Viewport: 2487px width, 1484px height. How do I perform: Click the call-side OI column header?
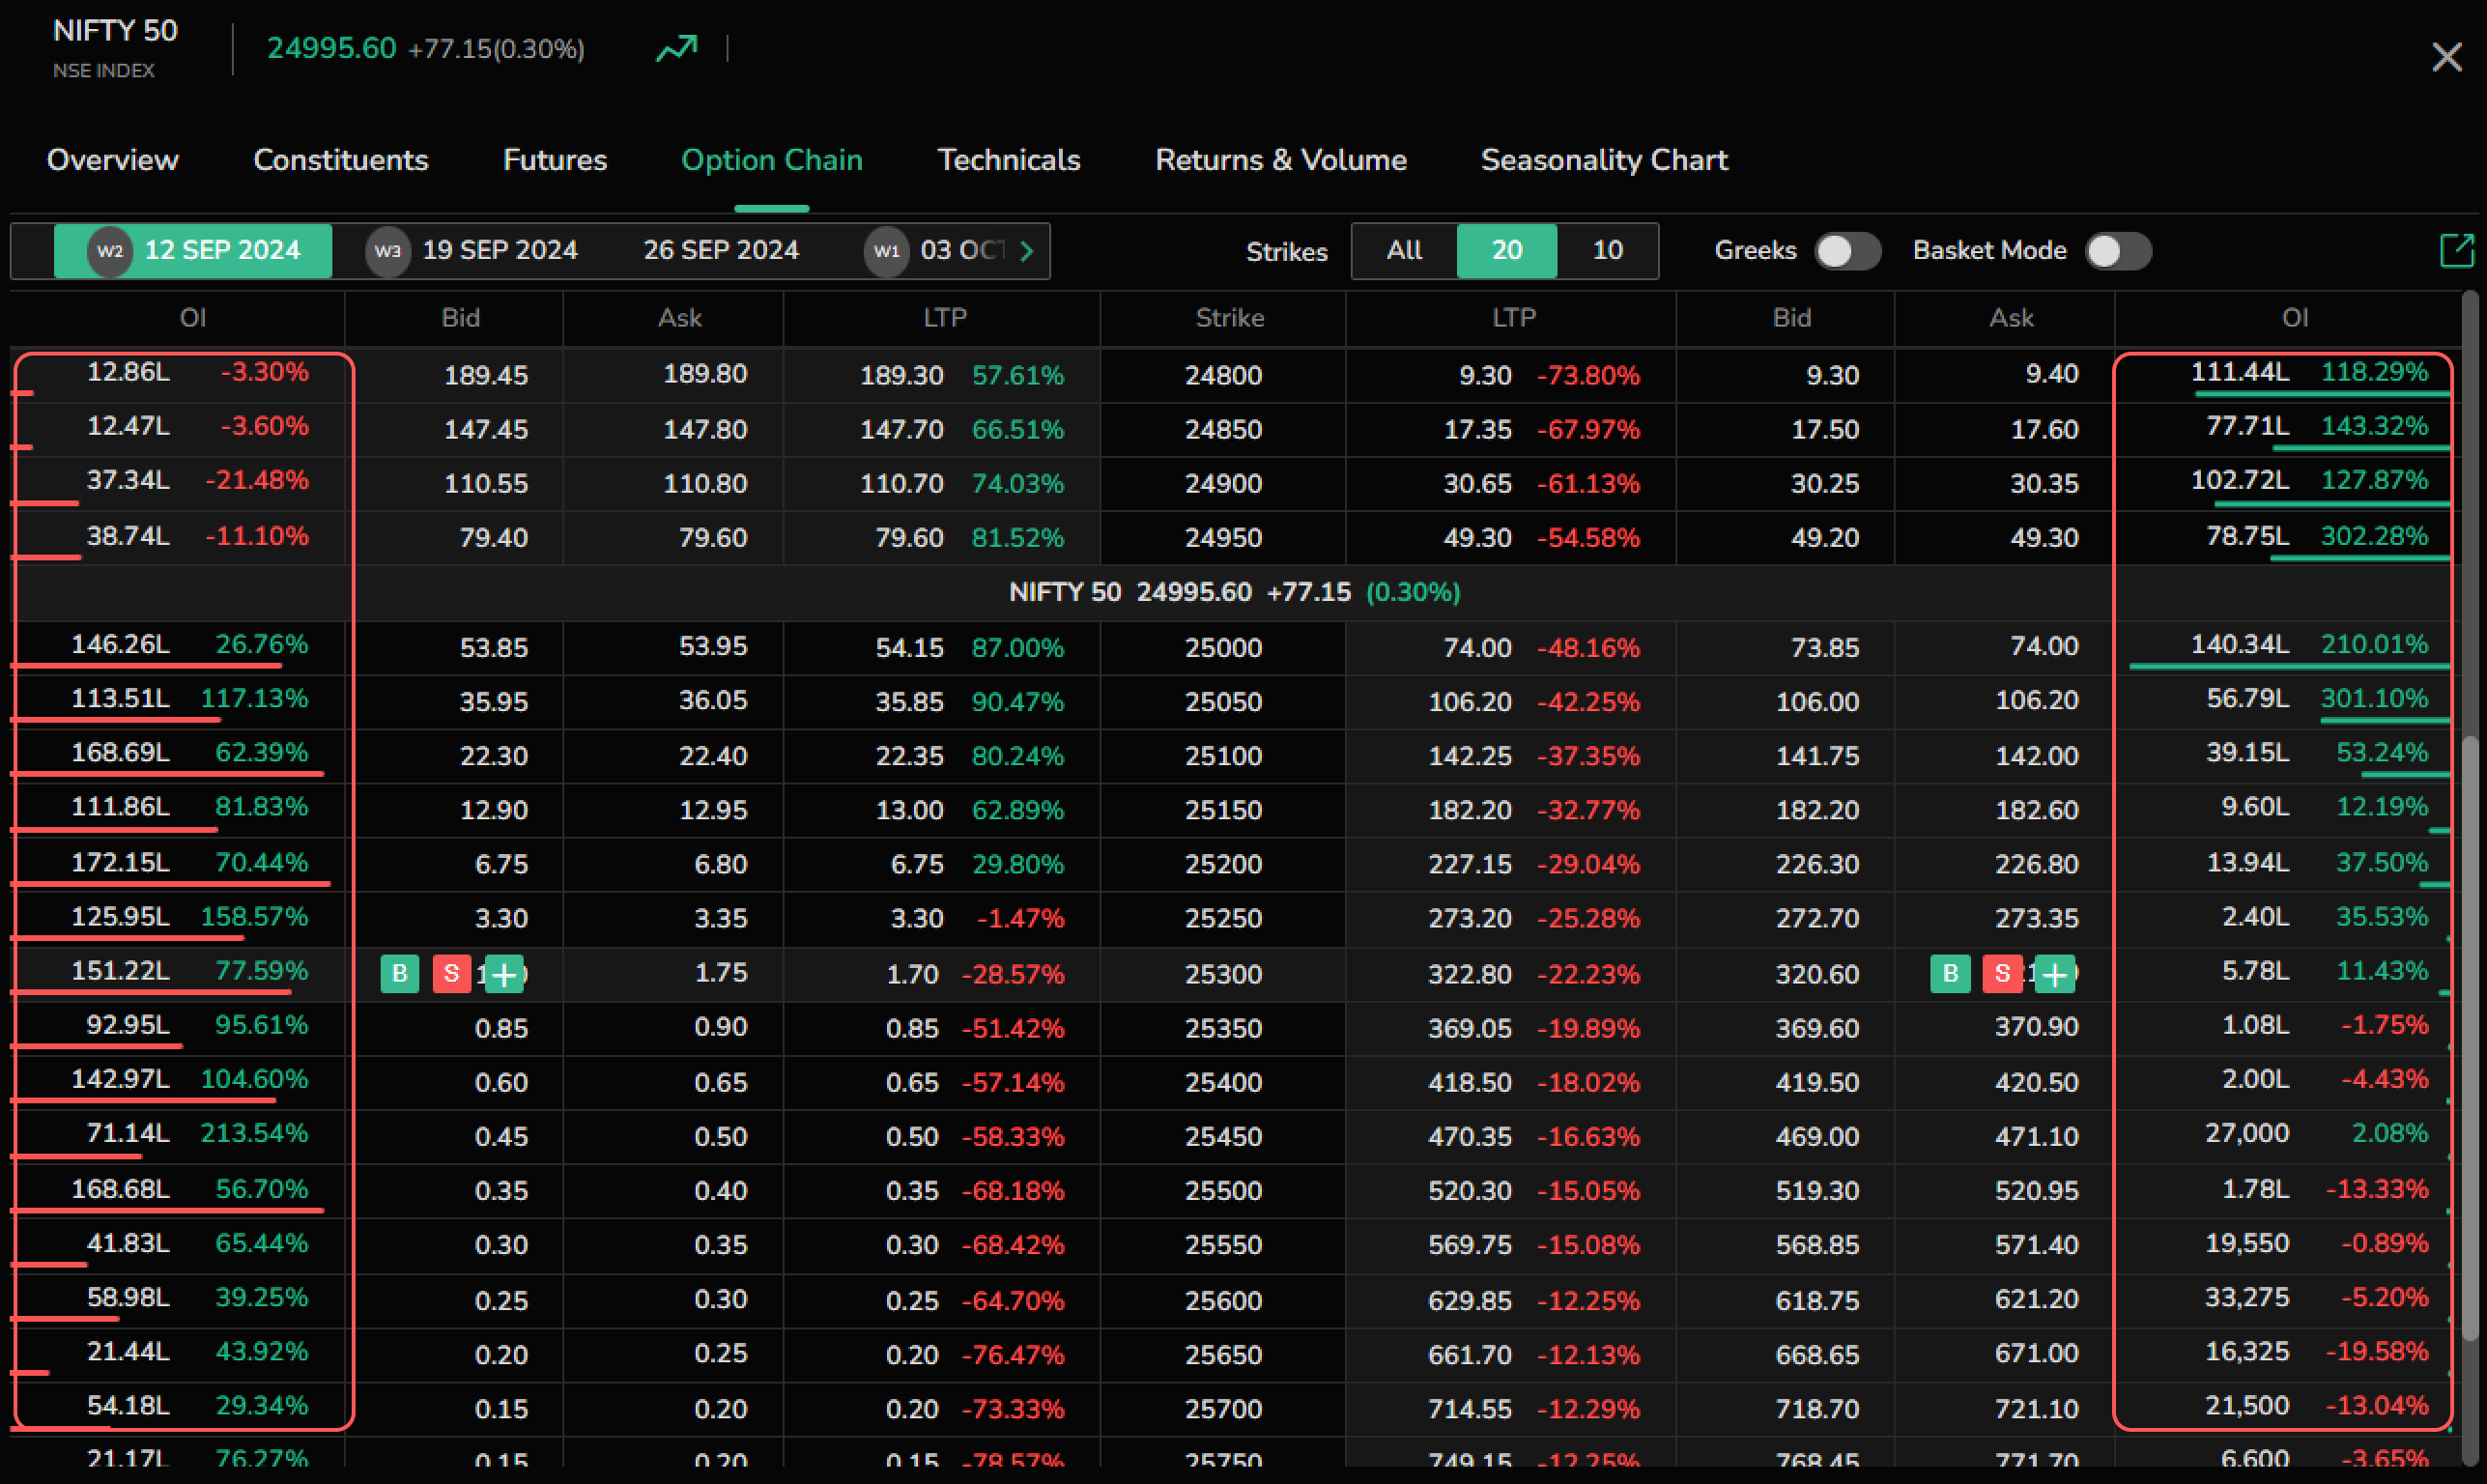[193, 318]
